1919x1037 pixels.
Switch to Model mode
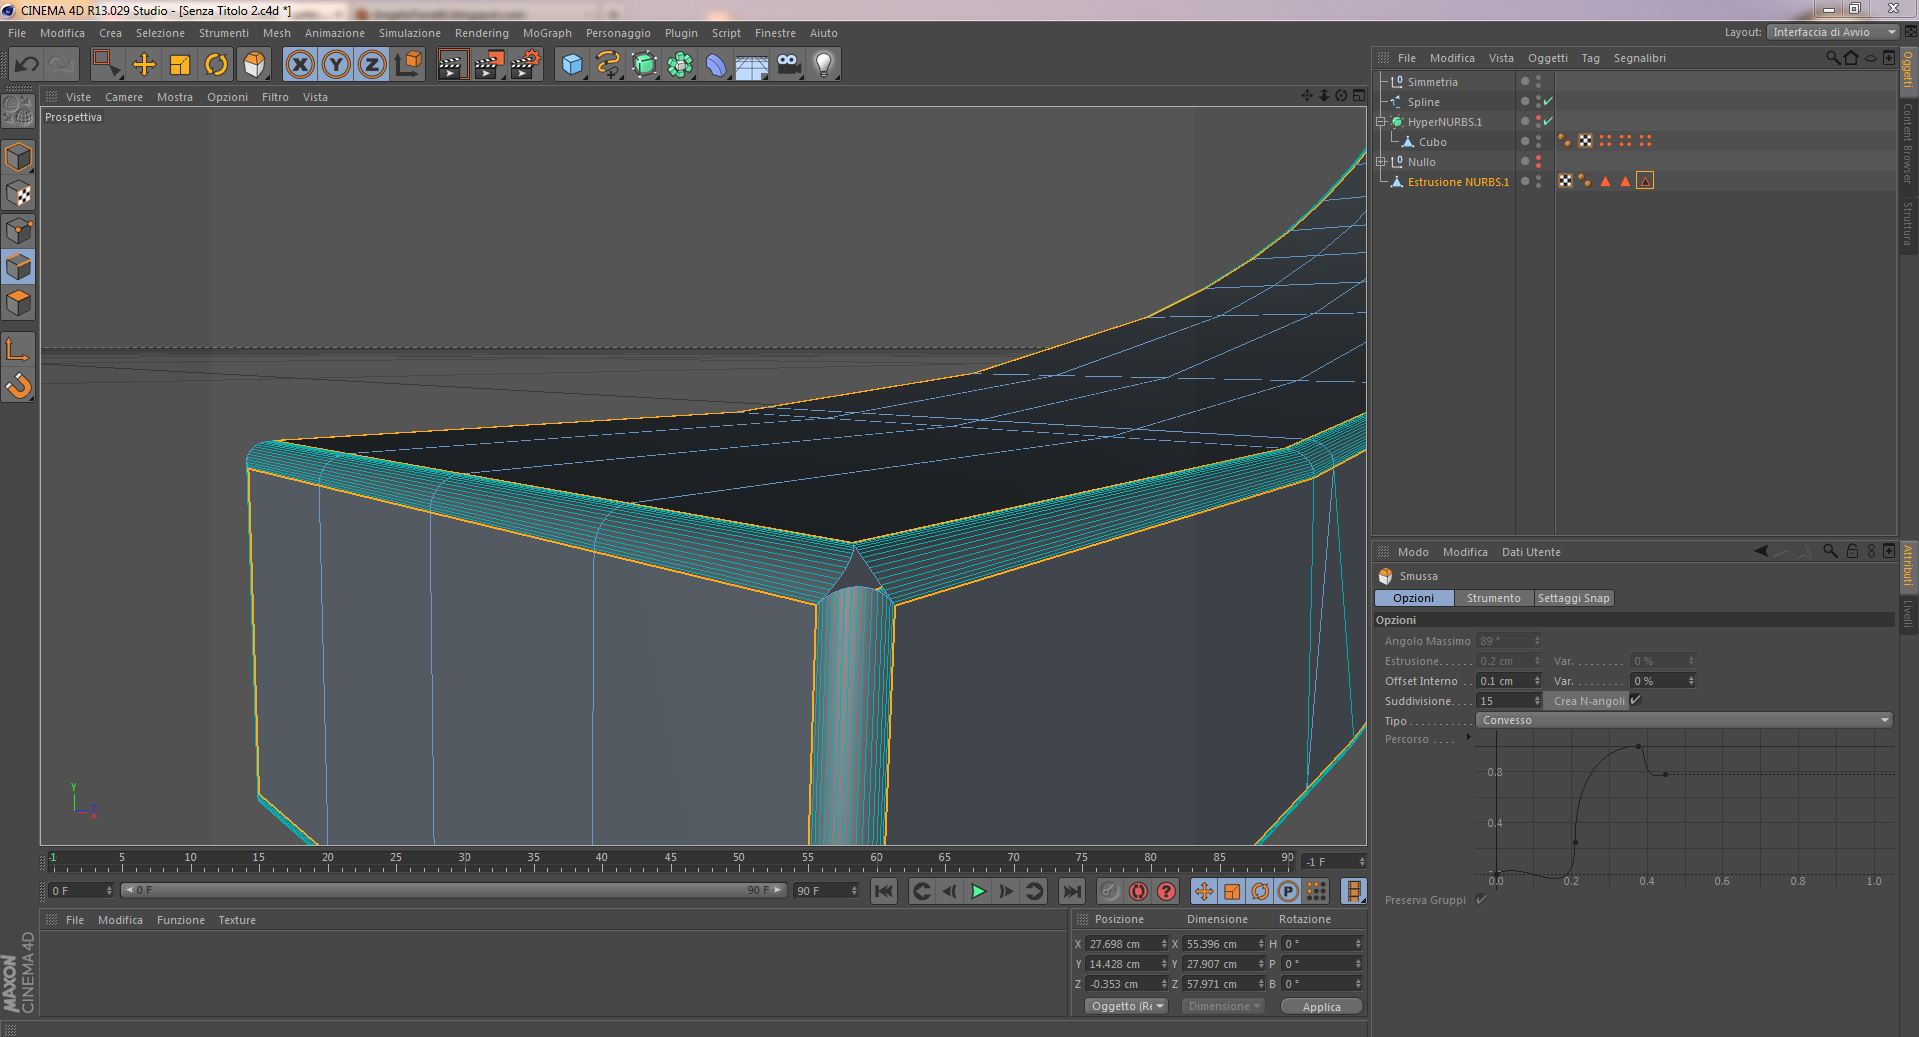[x=19, y=158]
